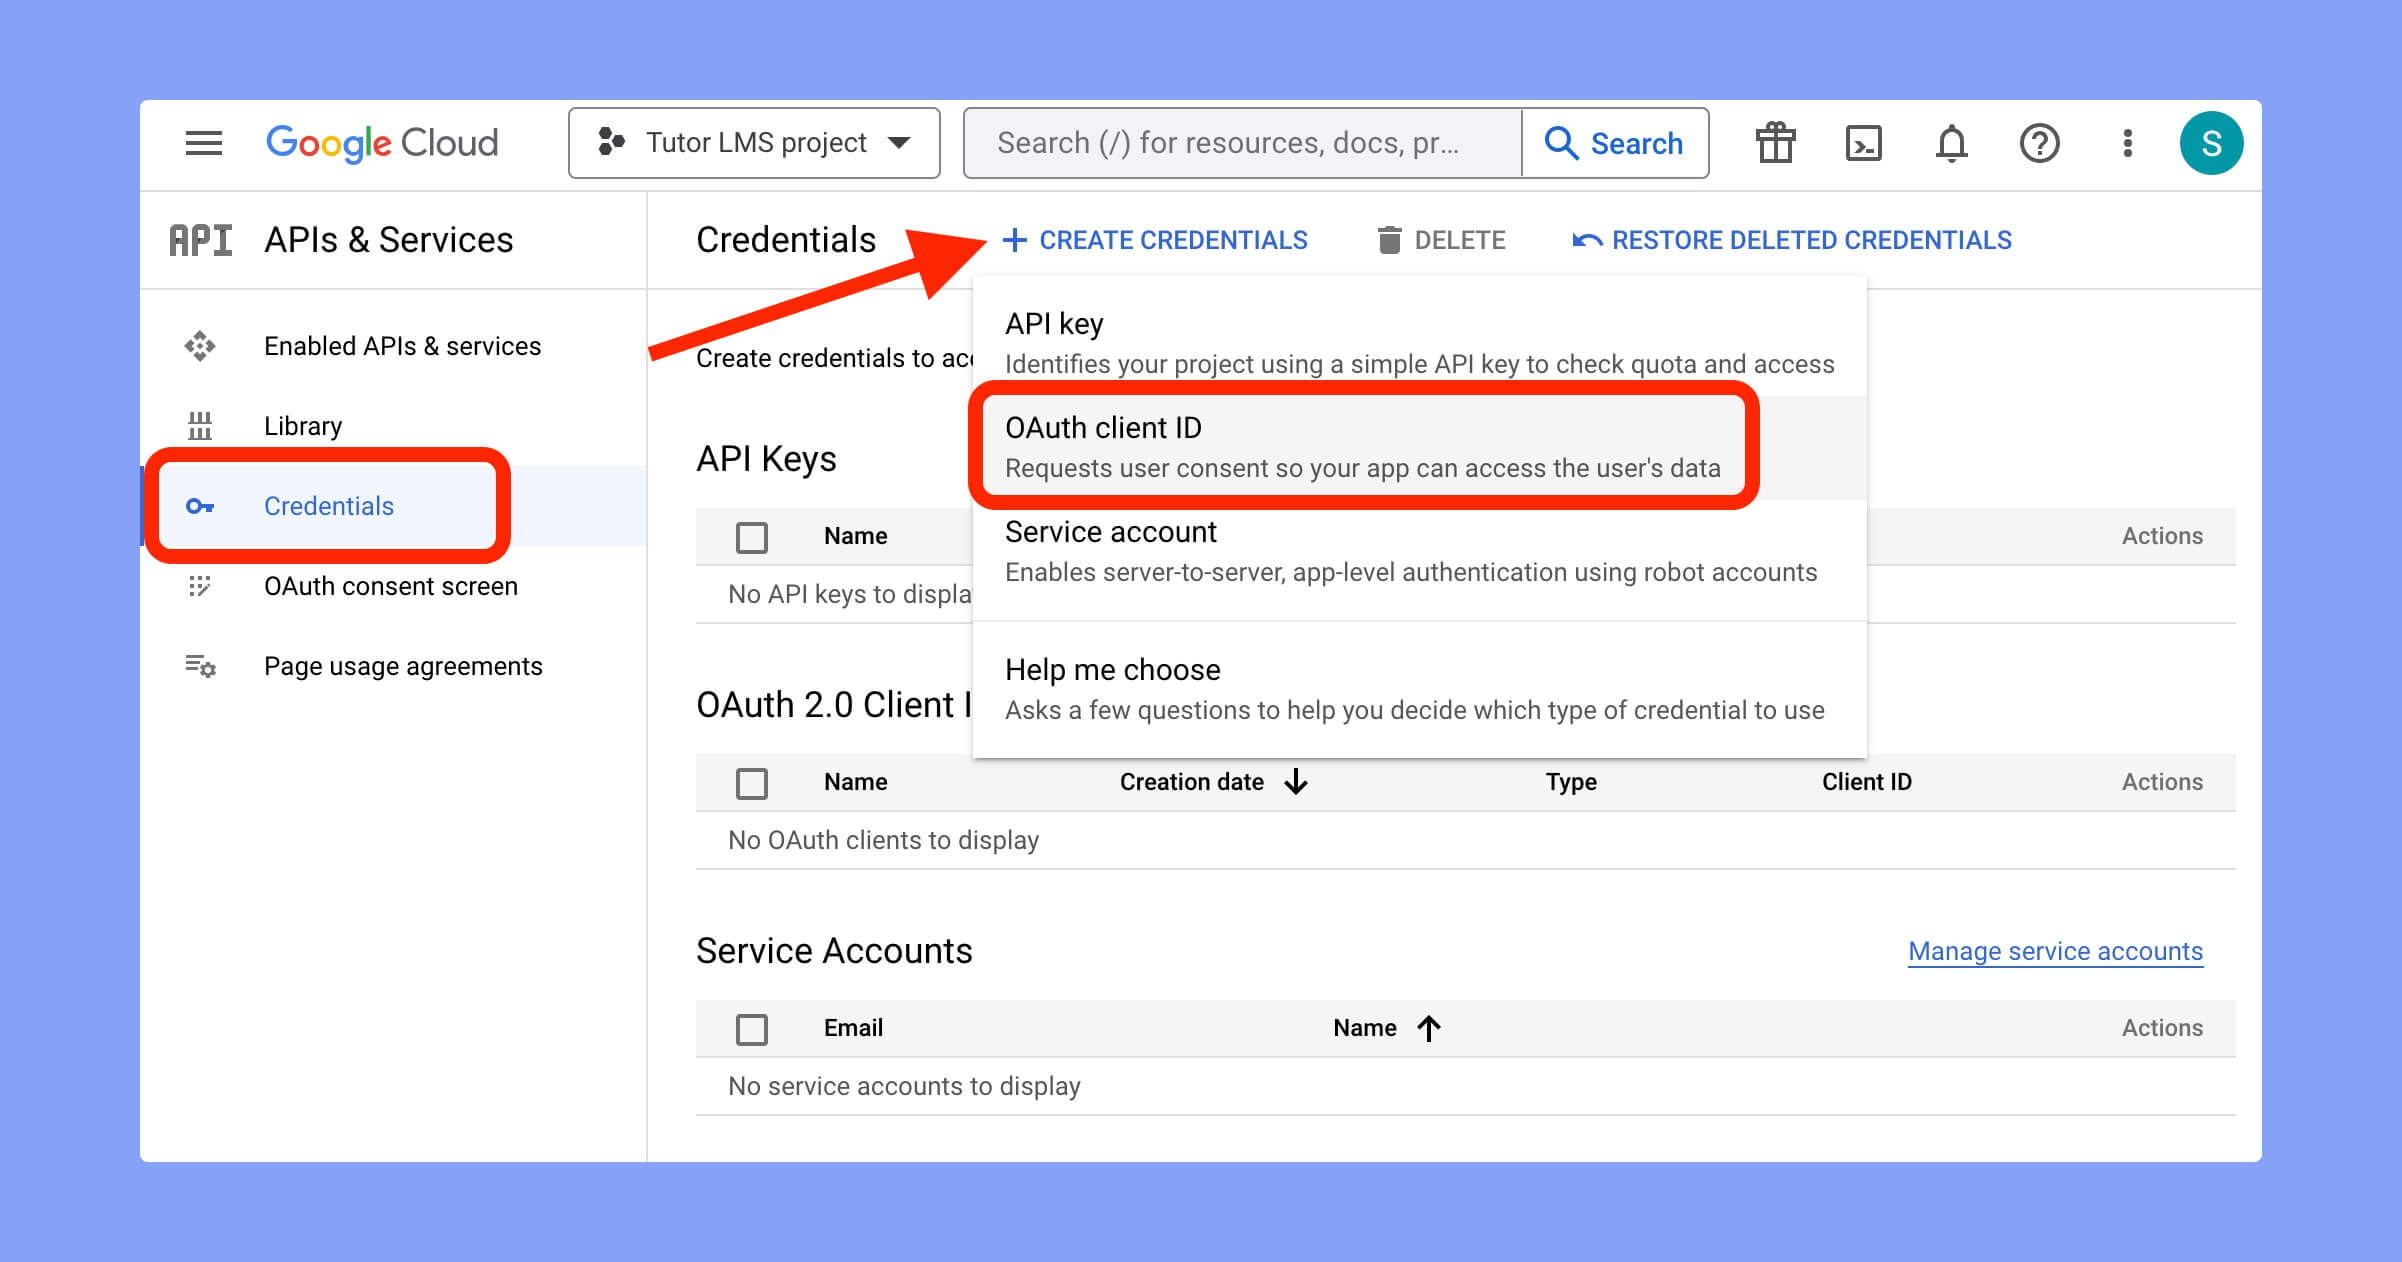Open the notifications bell
The height and width of the screenshot is (1262, 2402).
click(x=1951, y=143)
